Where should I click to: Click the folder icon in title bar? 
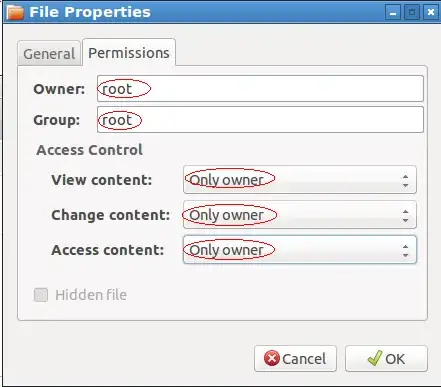pos(16,12)
